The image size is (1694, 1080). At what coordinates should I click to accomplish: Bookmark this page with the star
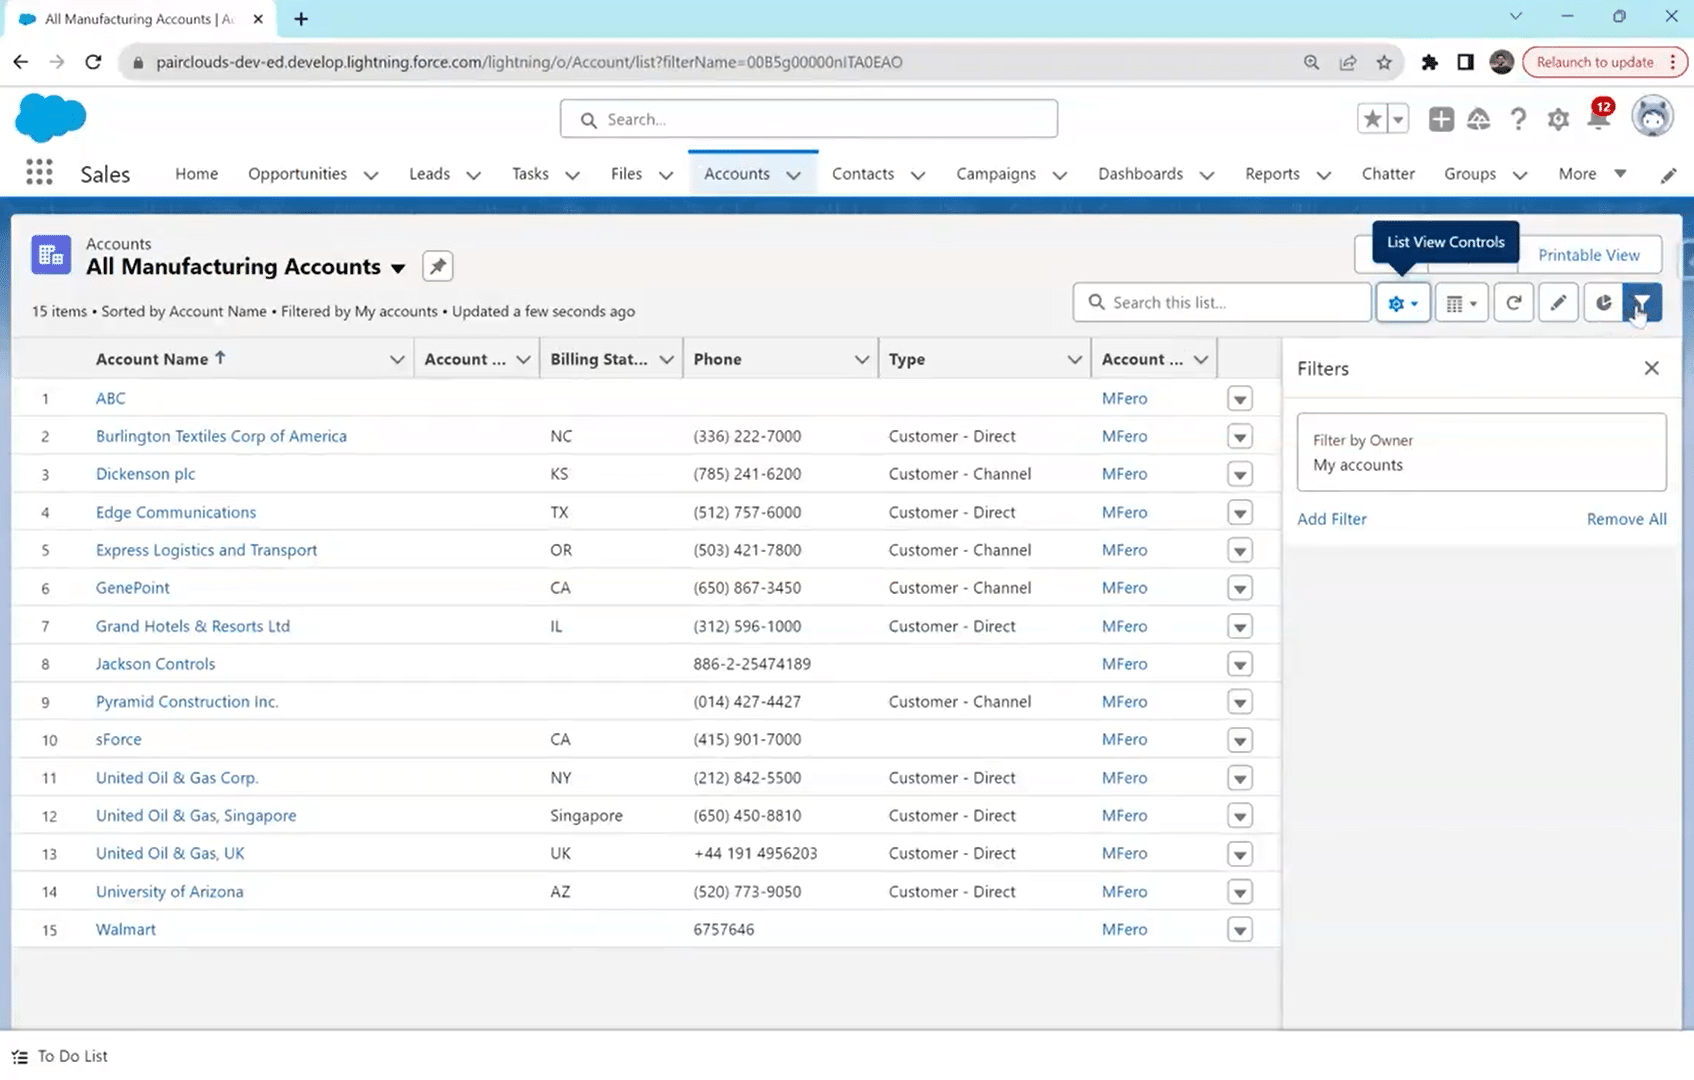1384,62
